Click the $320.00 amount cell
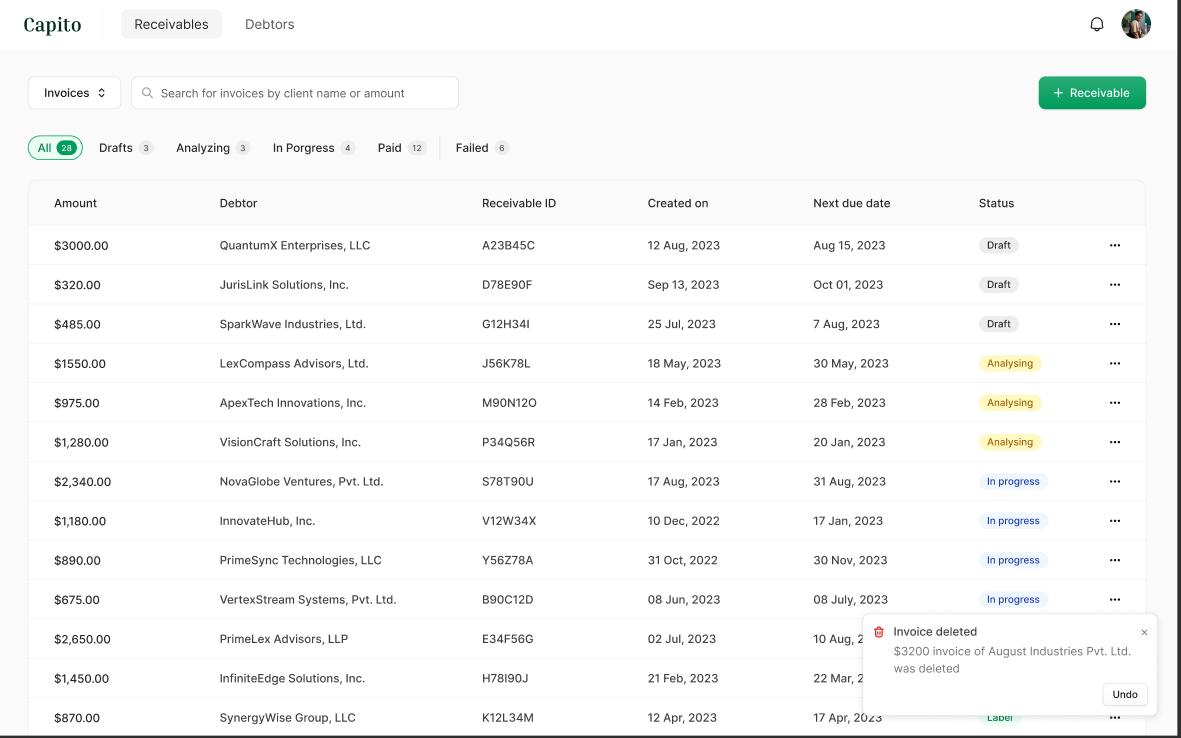1181x738 pixels. pos(77,285)
